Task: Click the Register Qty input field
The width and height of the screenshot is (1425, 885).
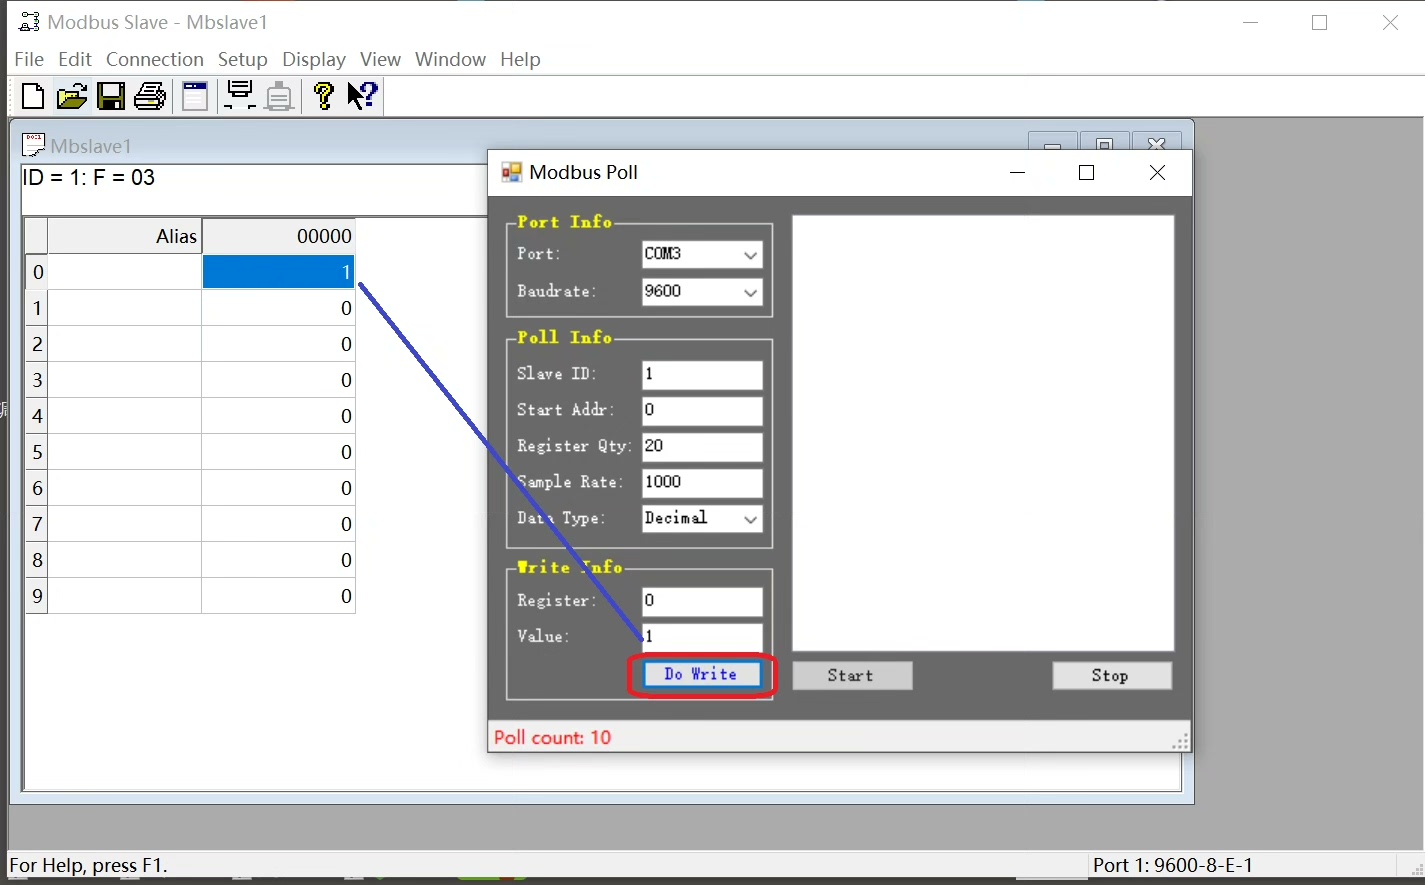Action: tap(702, 447)
